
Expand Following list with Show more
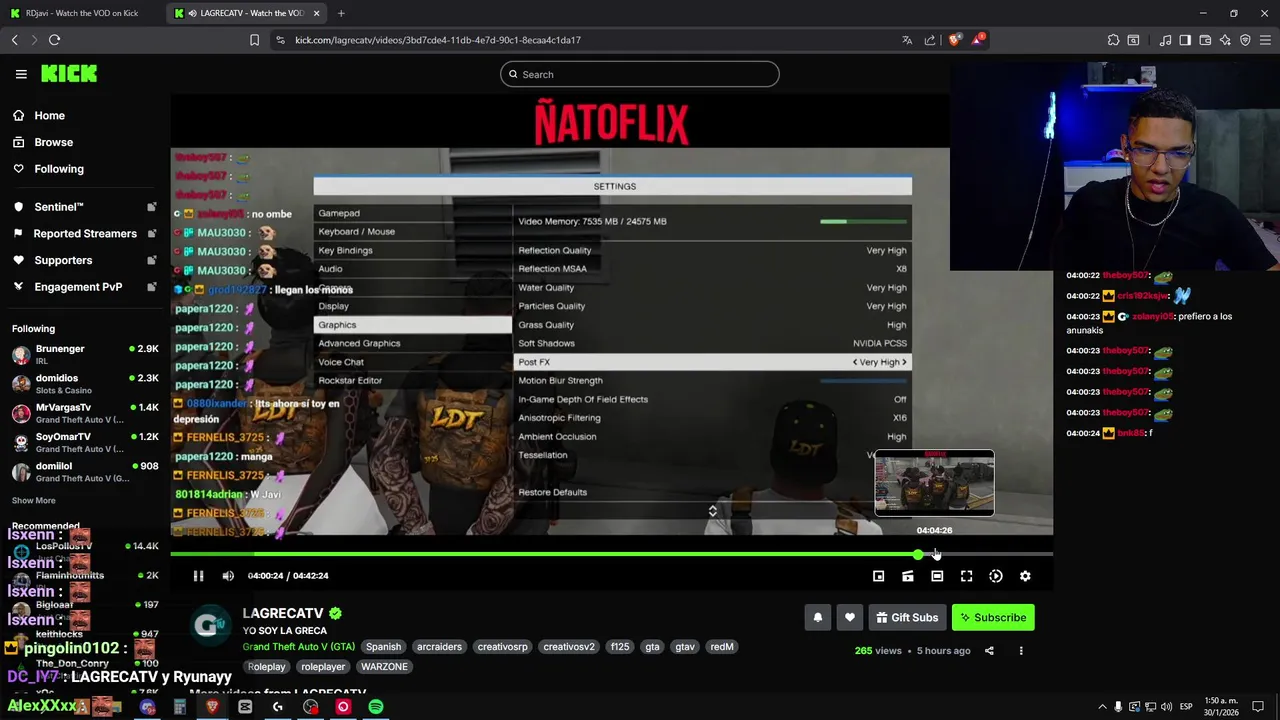[33, 501]
